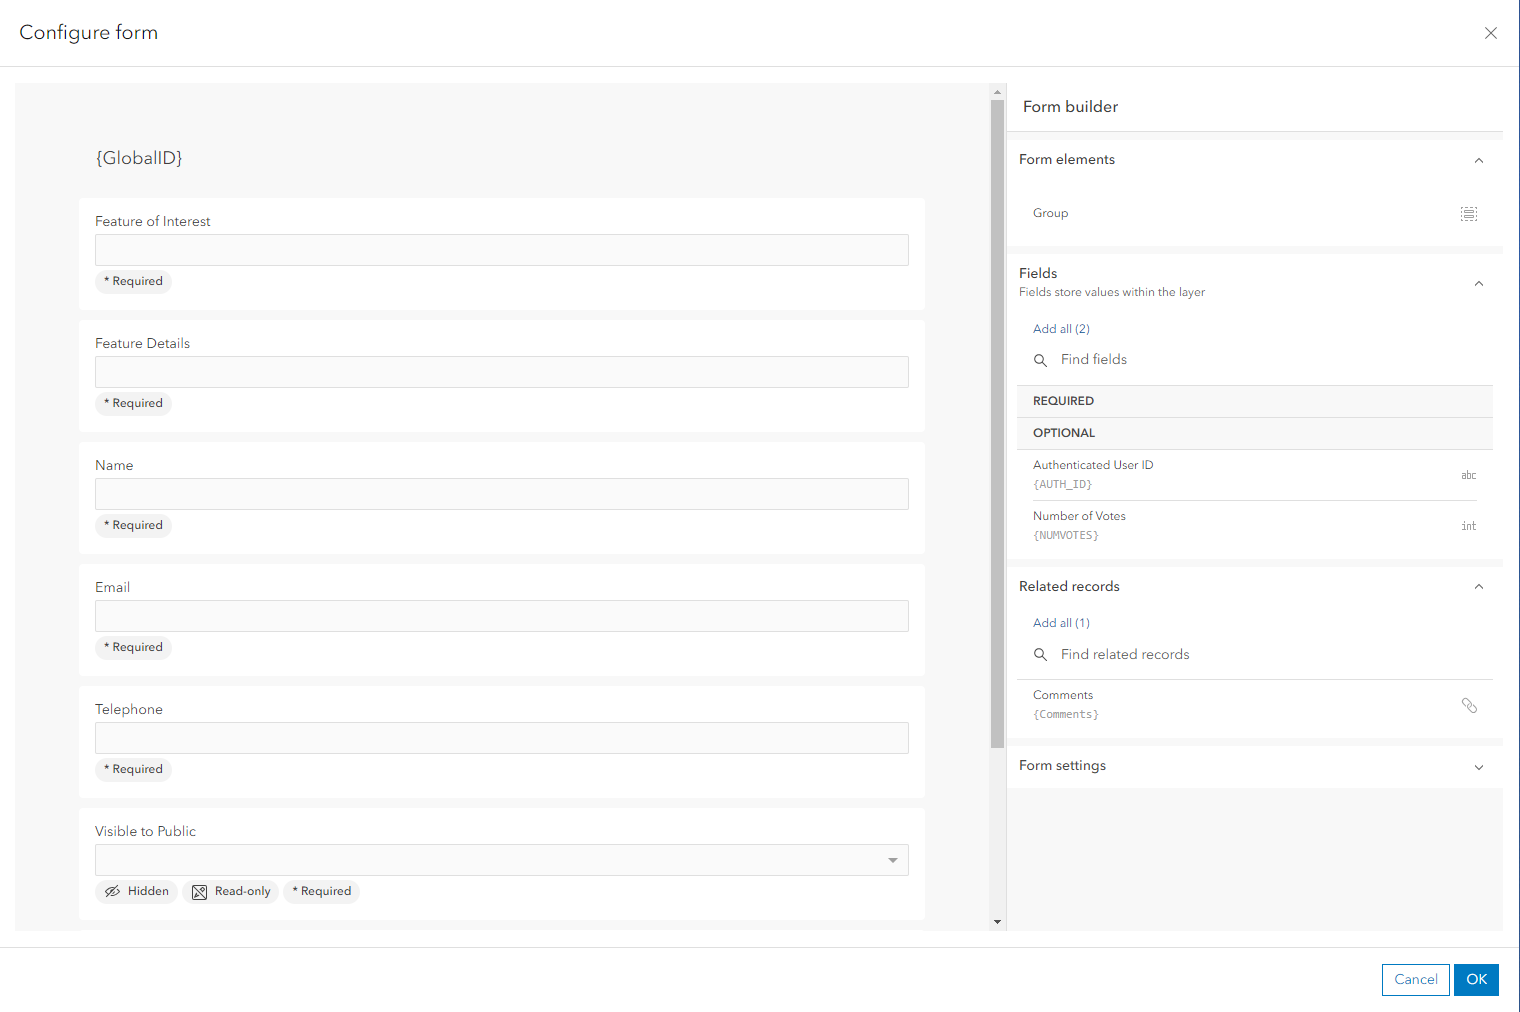Click the Comments related record link icon
Image resolution: width=1520 pixels, height=1012 pixels.
(1469, 705)
